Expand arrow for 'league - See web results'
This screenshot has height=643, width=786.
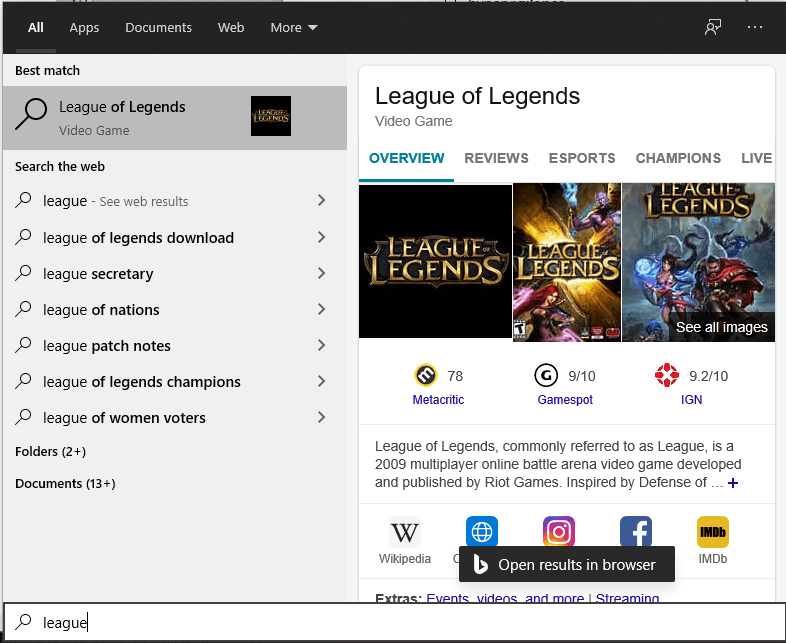[322, 200]
